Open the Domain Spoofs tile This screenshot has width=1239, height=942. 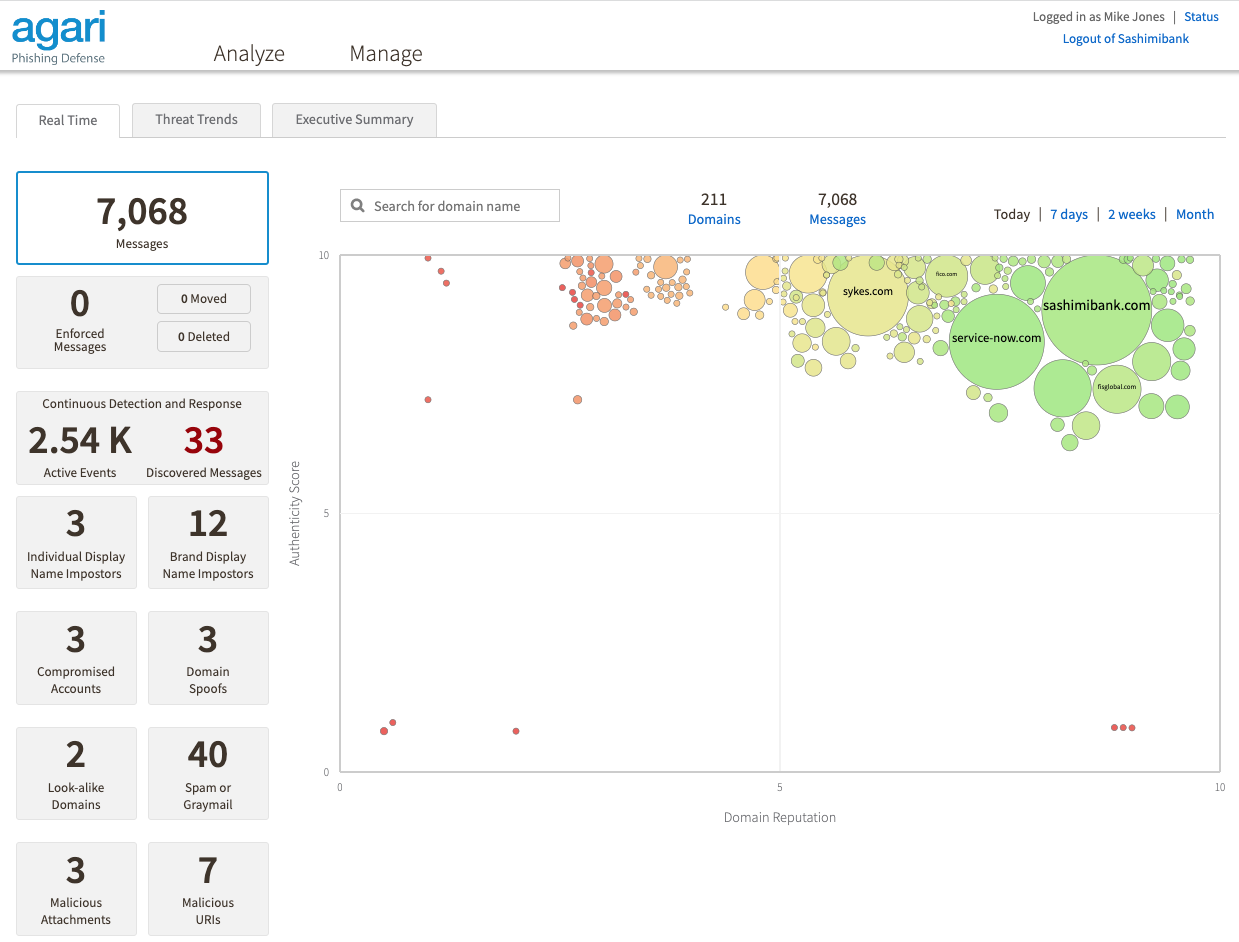pyautogui.click(x=208, y=658)
